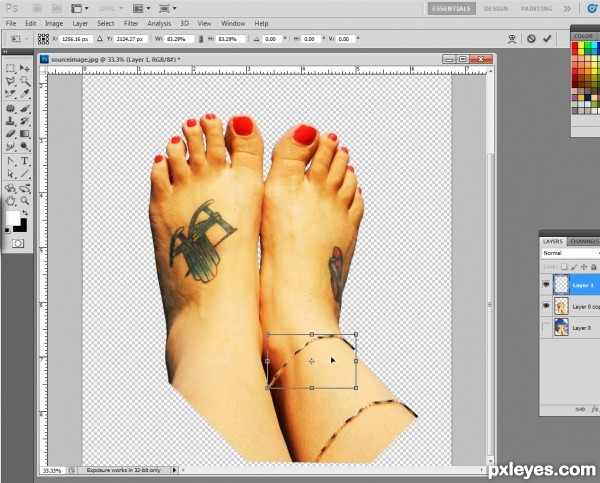Expand the toolbox double-arrow header
This screenshot has width=600, height=483.
5,51
